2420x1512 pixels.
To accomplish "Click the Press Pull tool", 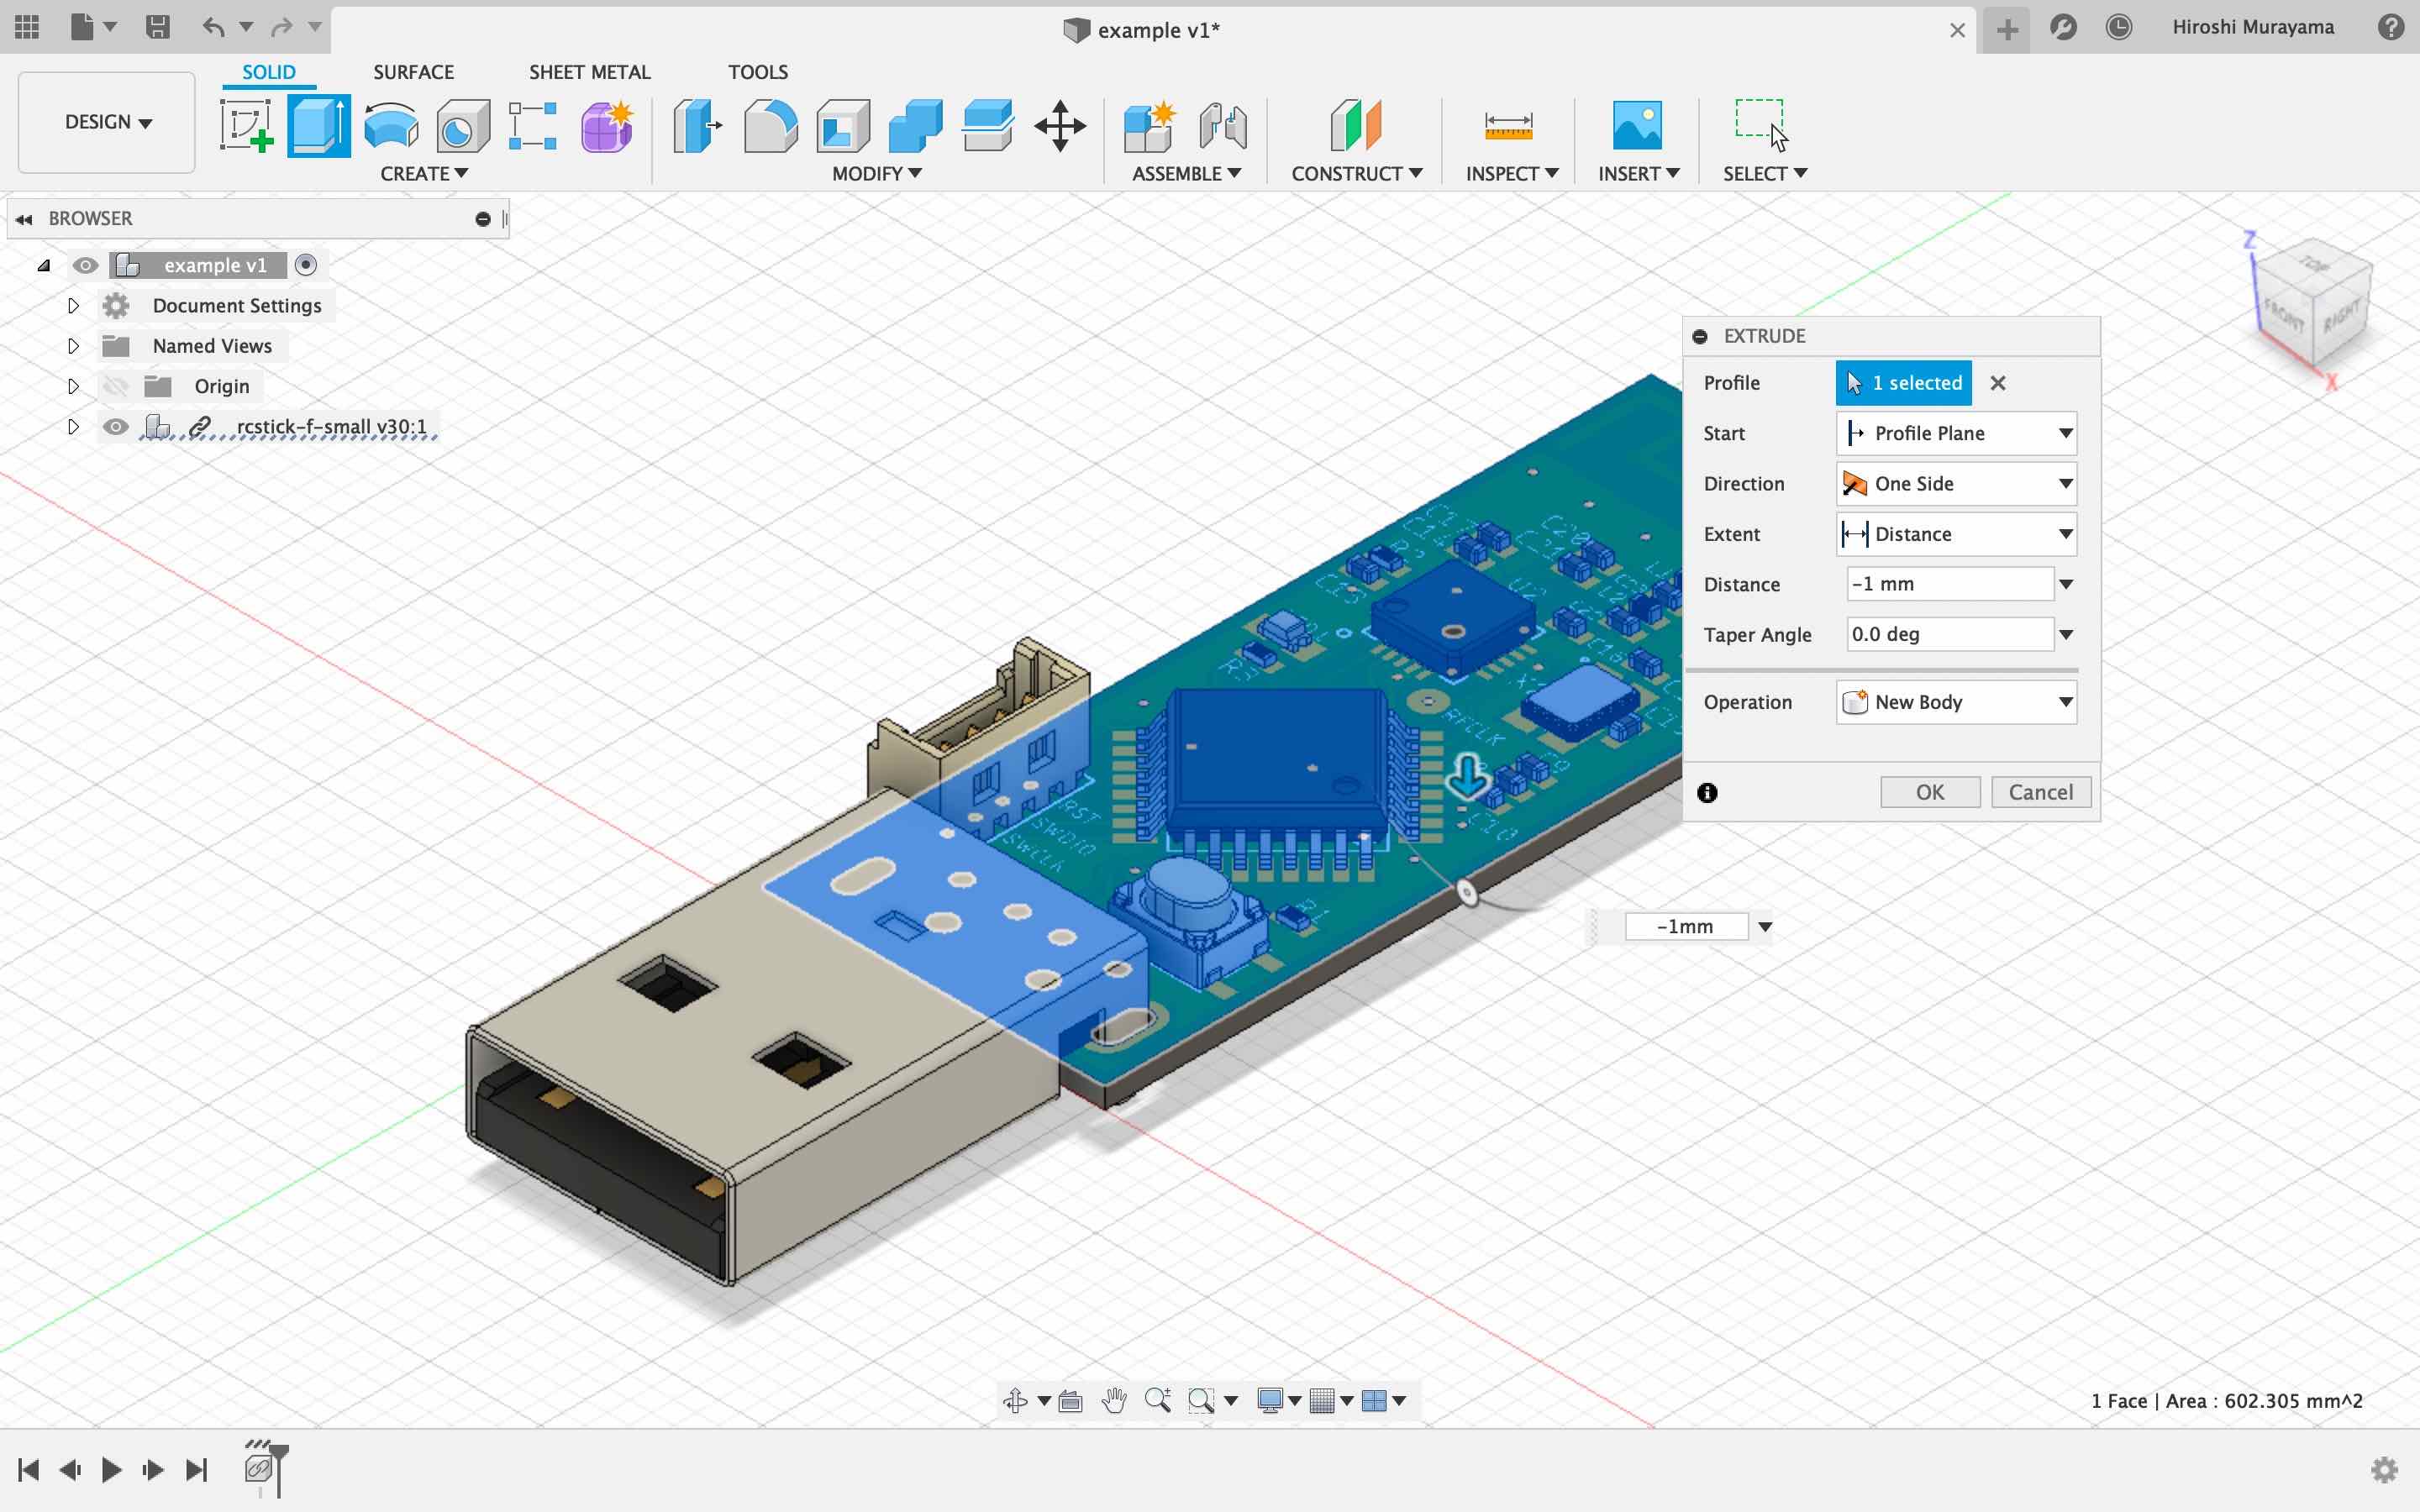I will click(x=697, y=126).
